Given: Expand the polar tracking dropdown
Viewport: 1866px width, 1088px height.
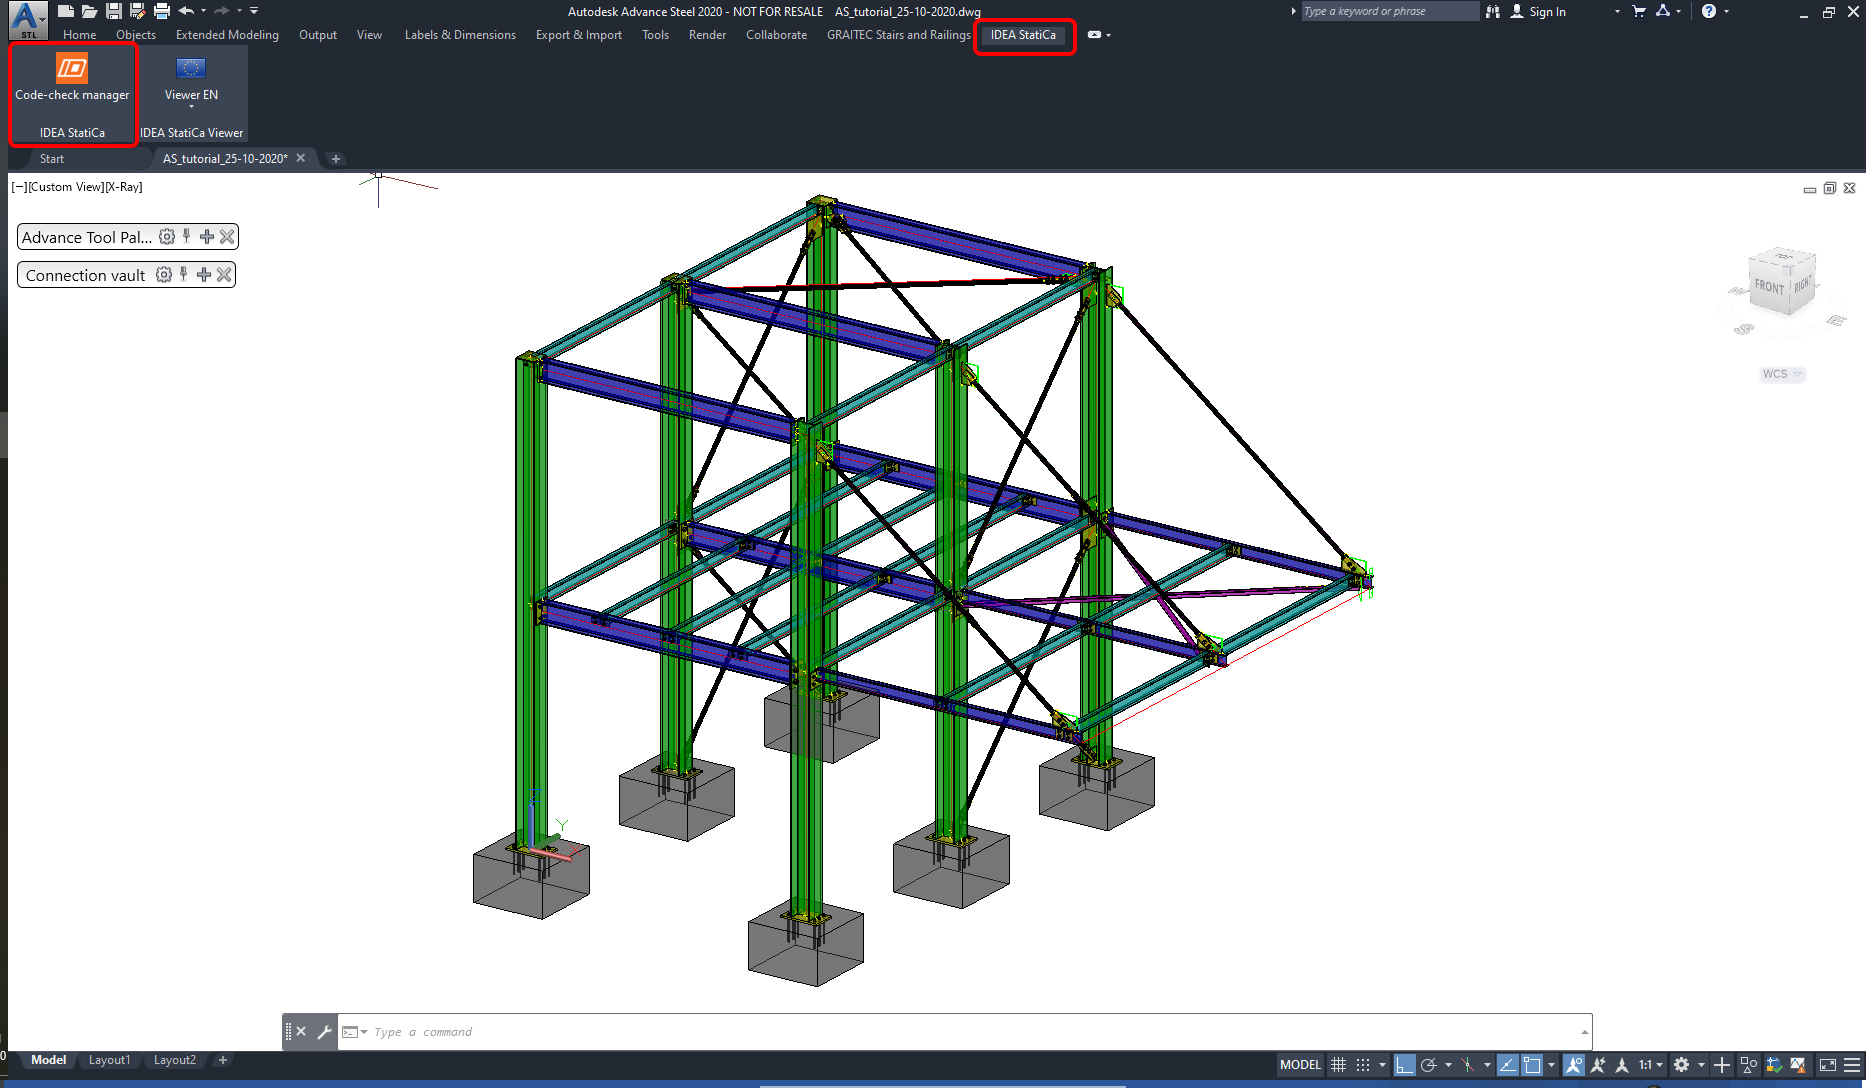Looking at the screenshot, I should tap(1448, 1064).
